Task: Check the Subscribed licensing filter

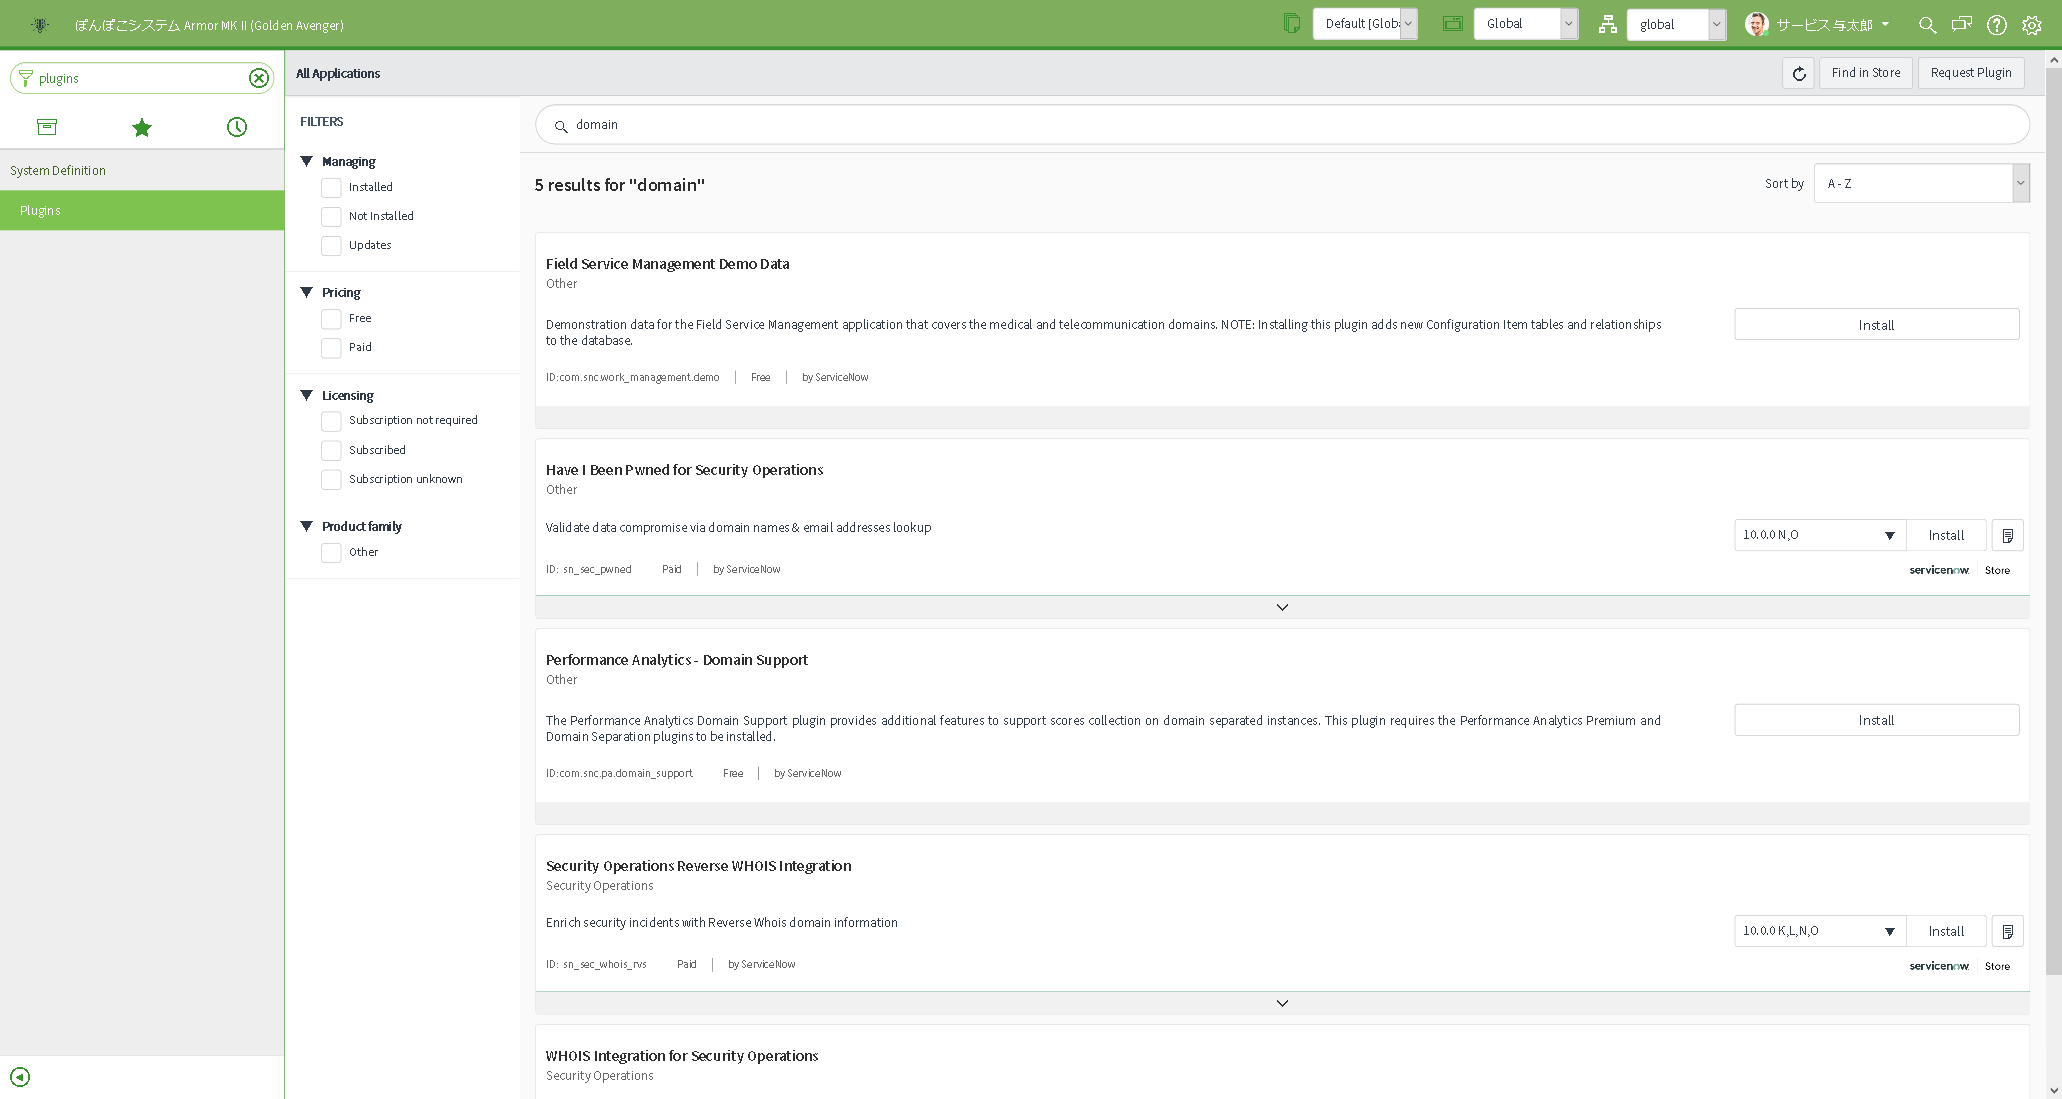Action: (x=331, y=450)
